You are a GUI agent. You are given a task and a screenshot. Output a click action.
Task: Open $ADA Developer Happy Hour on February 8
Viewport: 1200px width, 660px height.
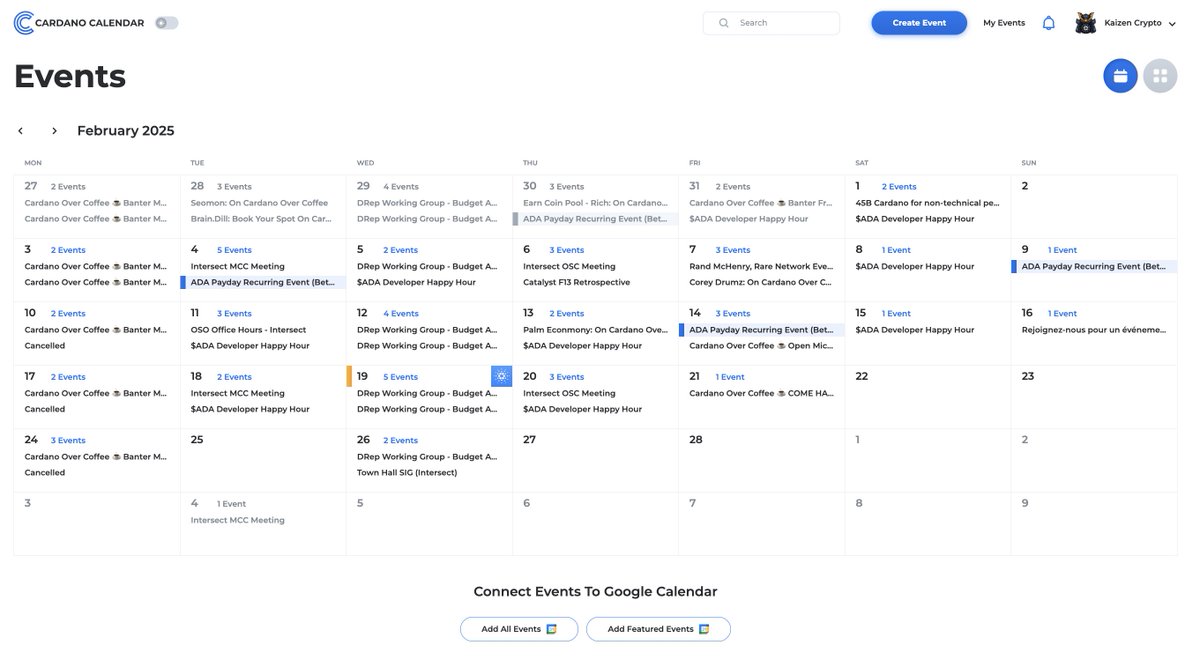[x=915, y=266]
